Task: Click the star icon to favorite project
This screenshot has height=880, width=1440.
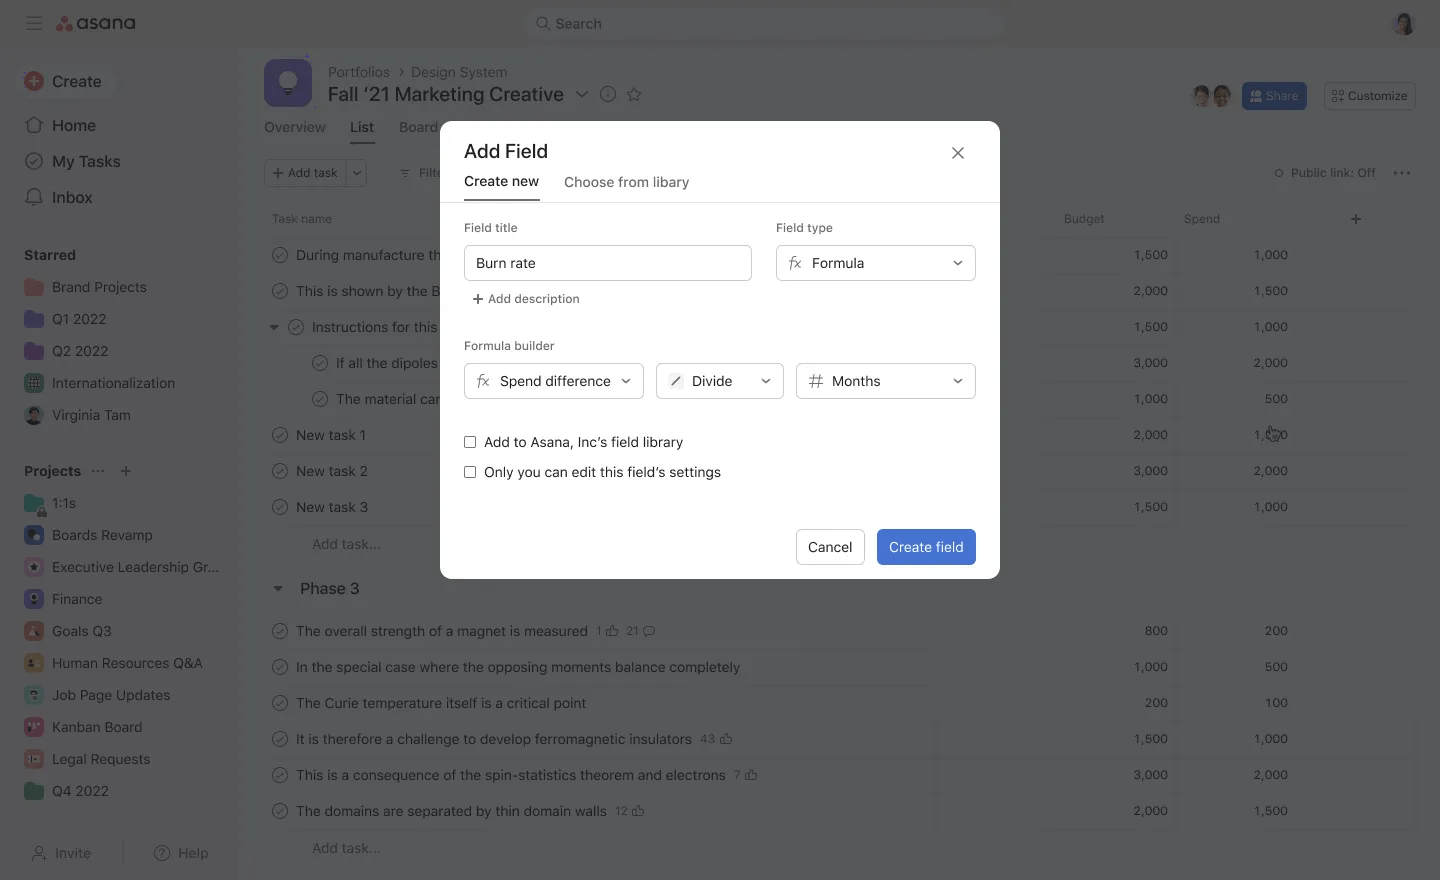Action: (634, 94)
